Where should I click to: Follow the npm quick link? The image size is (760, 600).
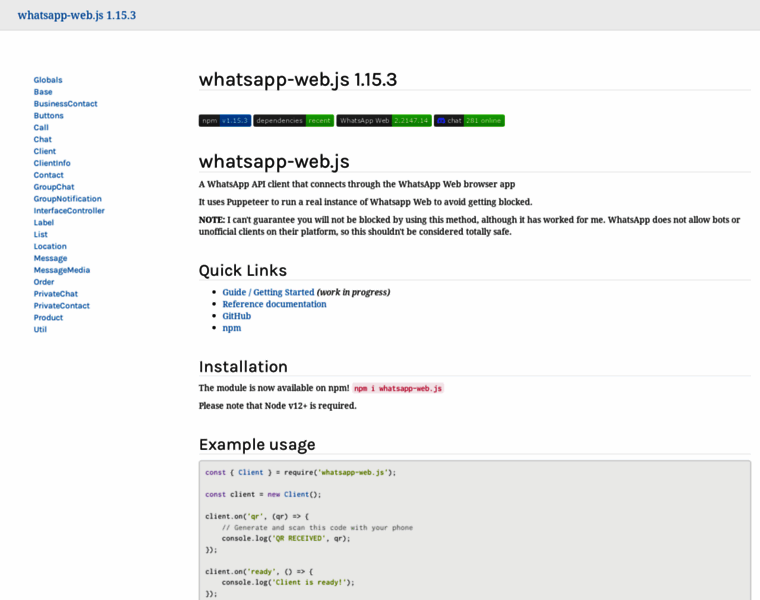pos(232,328)
